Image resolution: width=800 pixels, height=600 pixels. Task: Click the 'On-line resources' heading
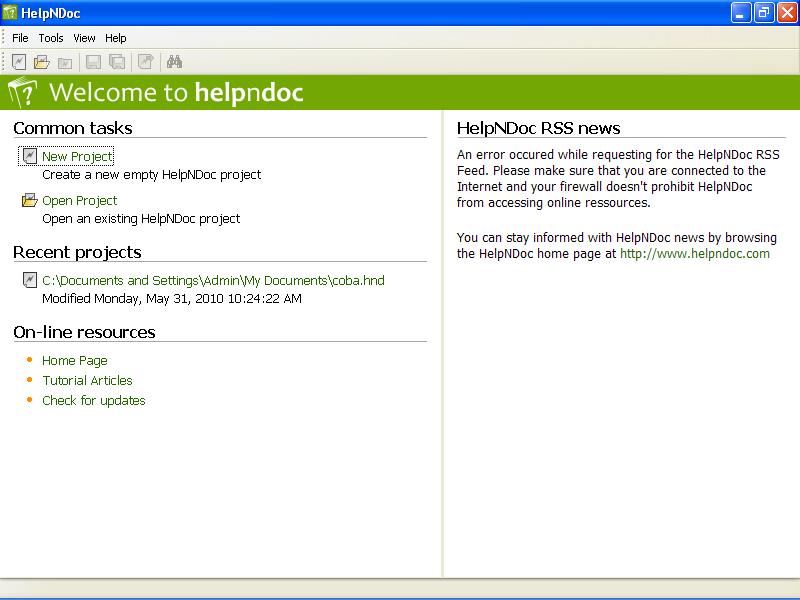84,332
